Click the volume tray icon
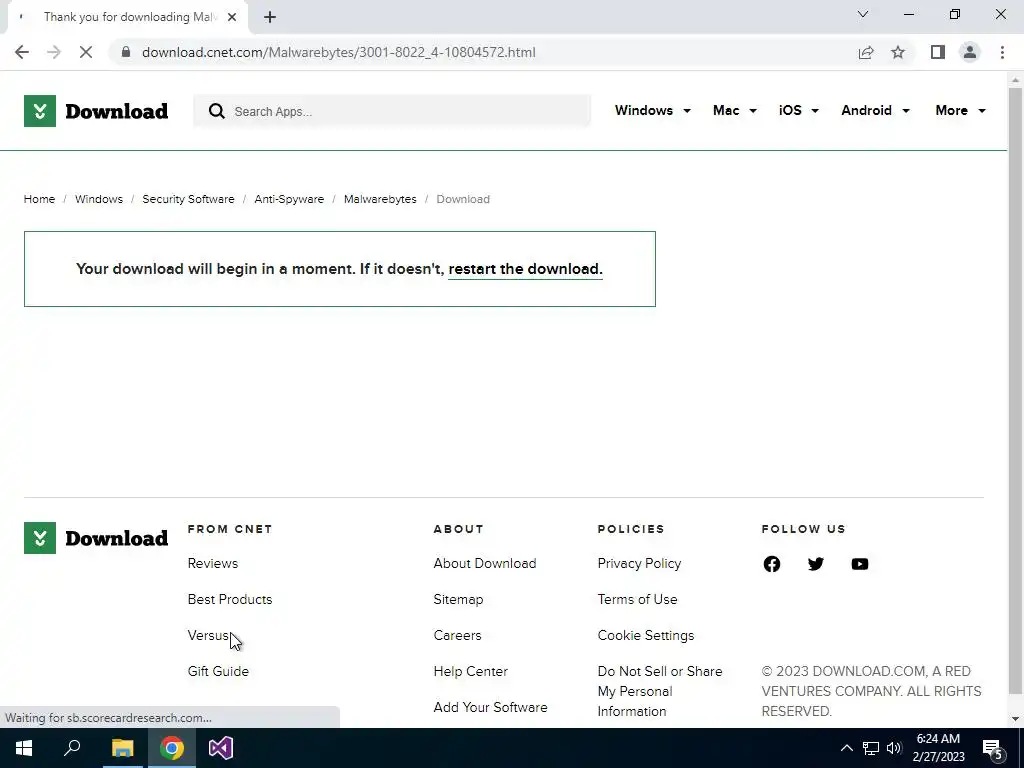This screenshot has width=1024, height=768. click(894, 748)
